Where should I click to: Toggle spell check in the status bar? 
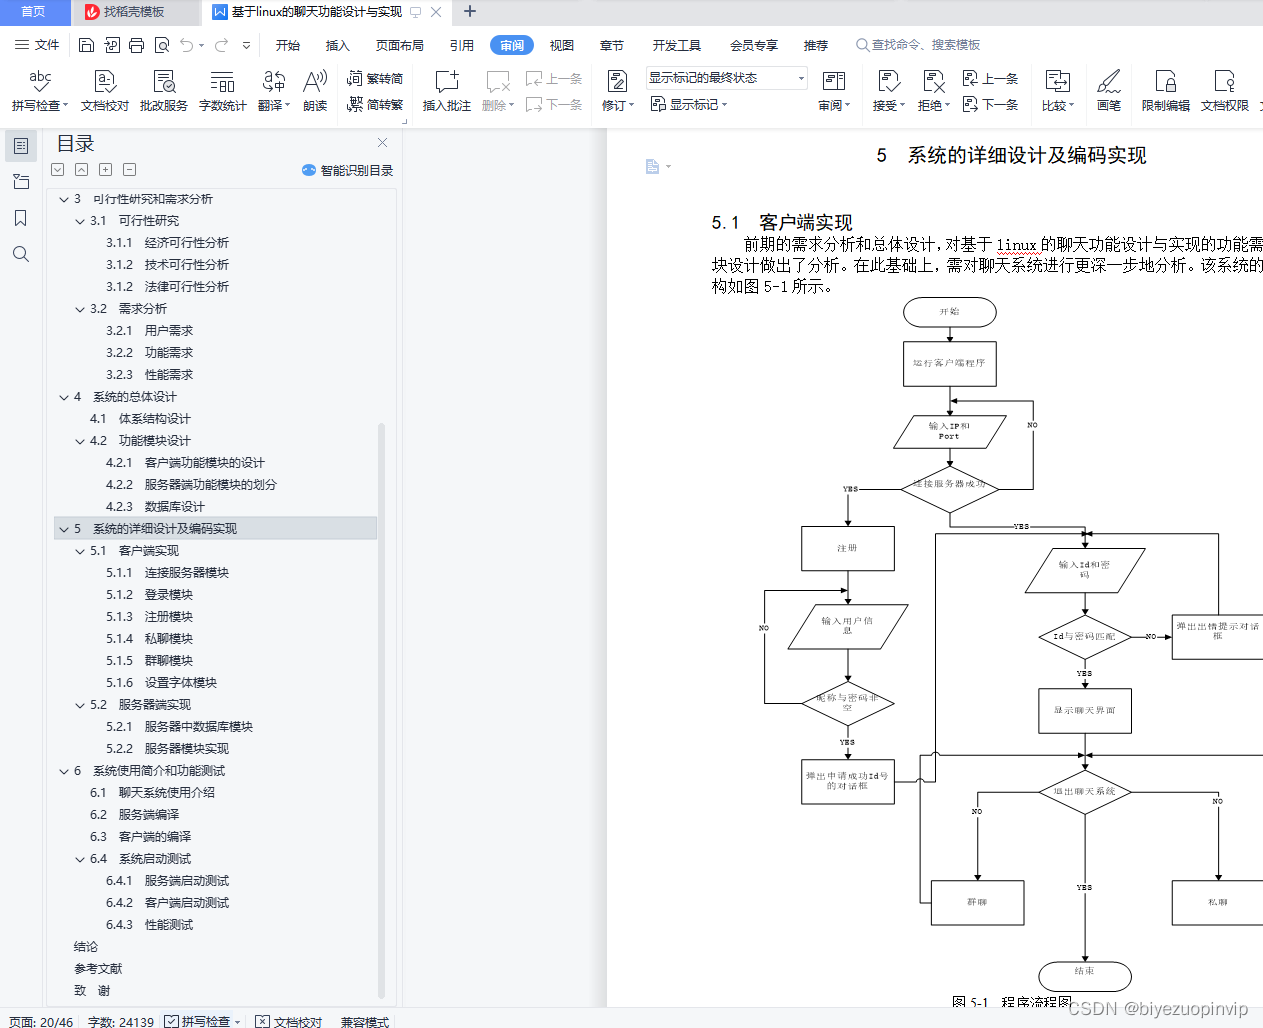coord(201,1022)
